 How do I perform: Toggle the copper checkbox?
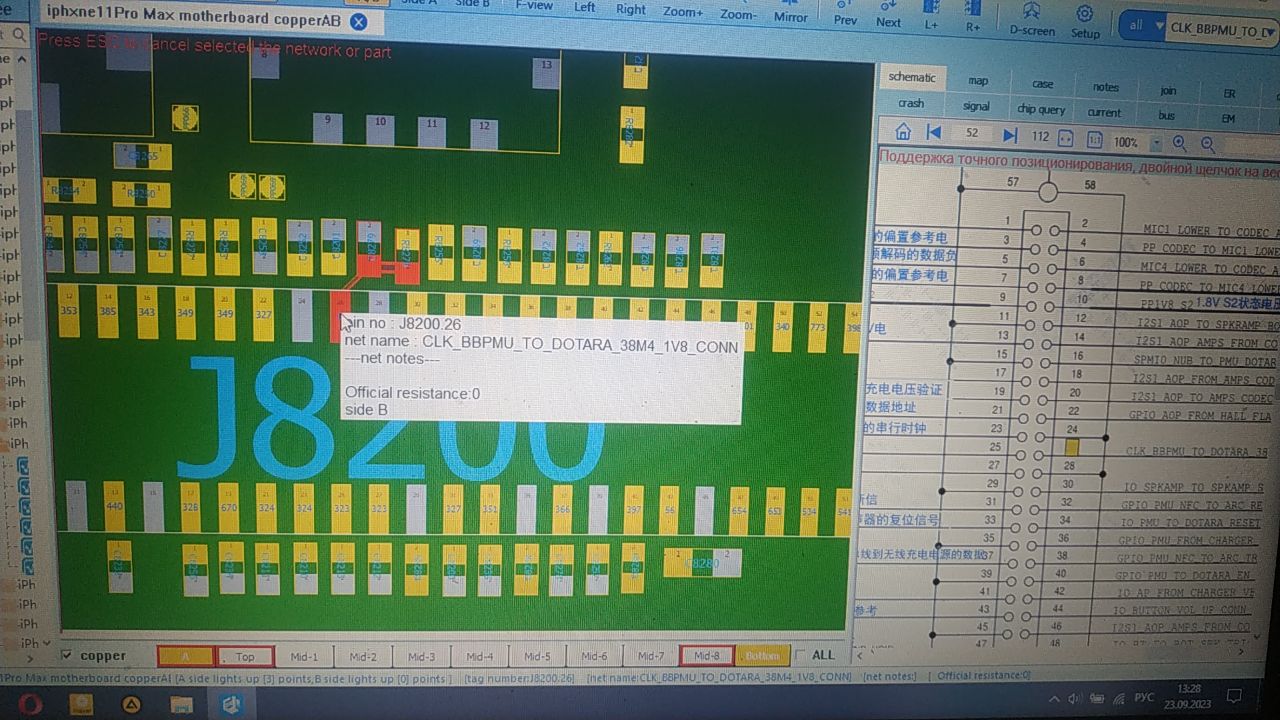click(66, 655)
